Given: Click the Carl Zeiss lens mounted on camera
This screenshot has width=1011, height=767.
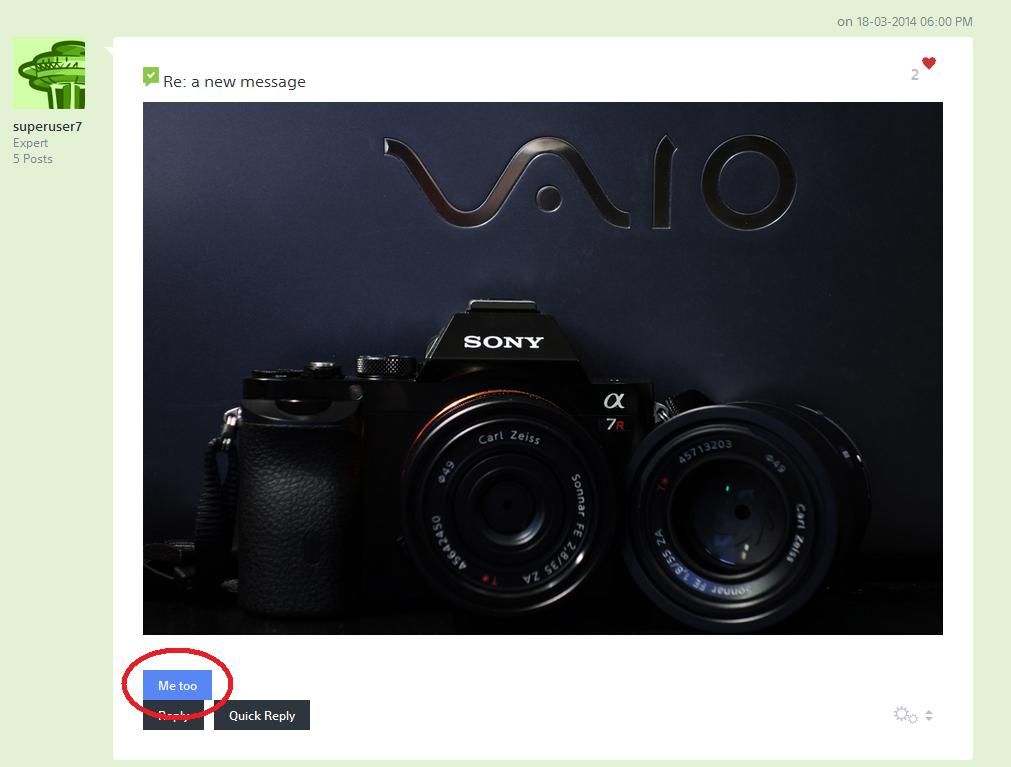Looking at the screenshot, I should (x=508, y=503).
